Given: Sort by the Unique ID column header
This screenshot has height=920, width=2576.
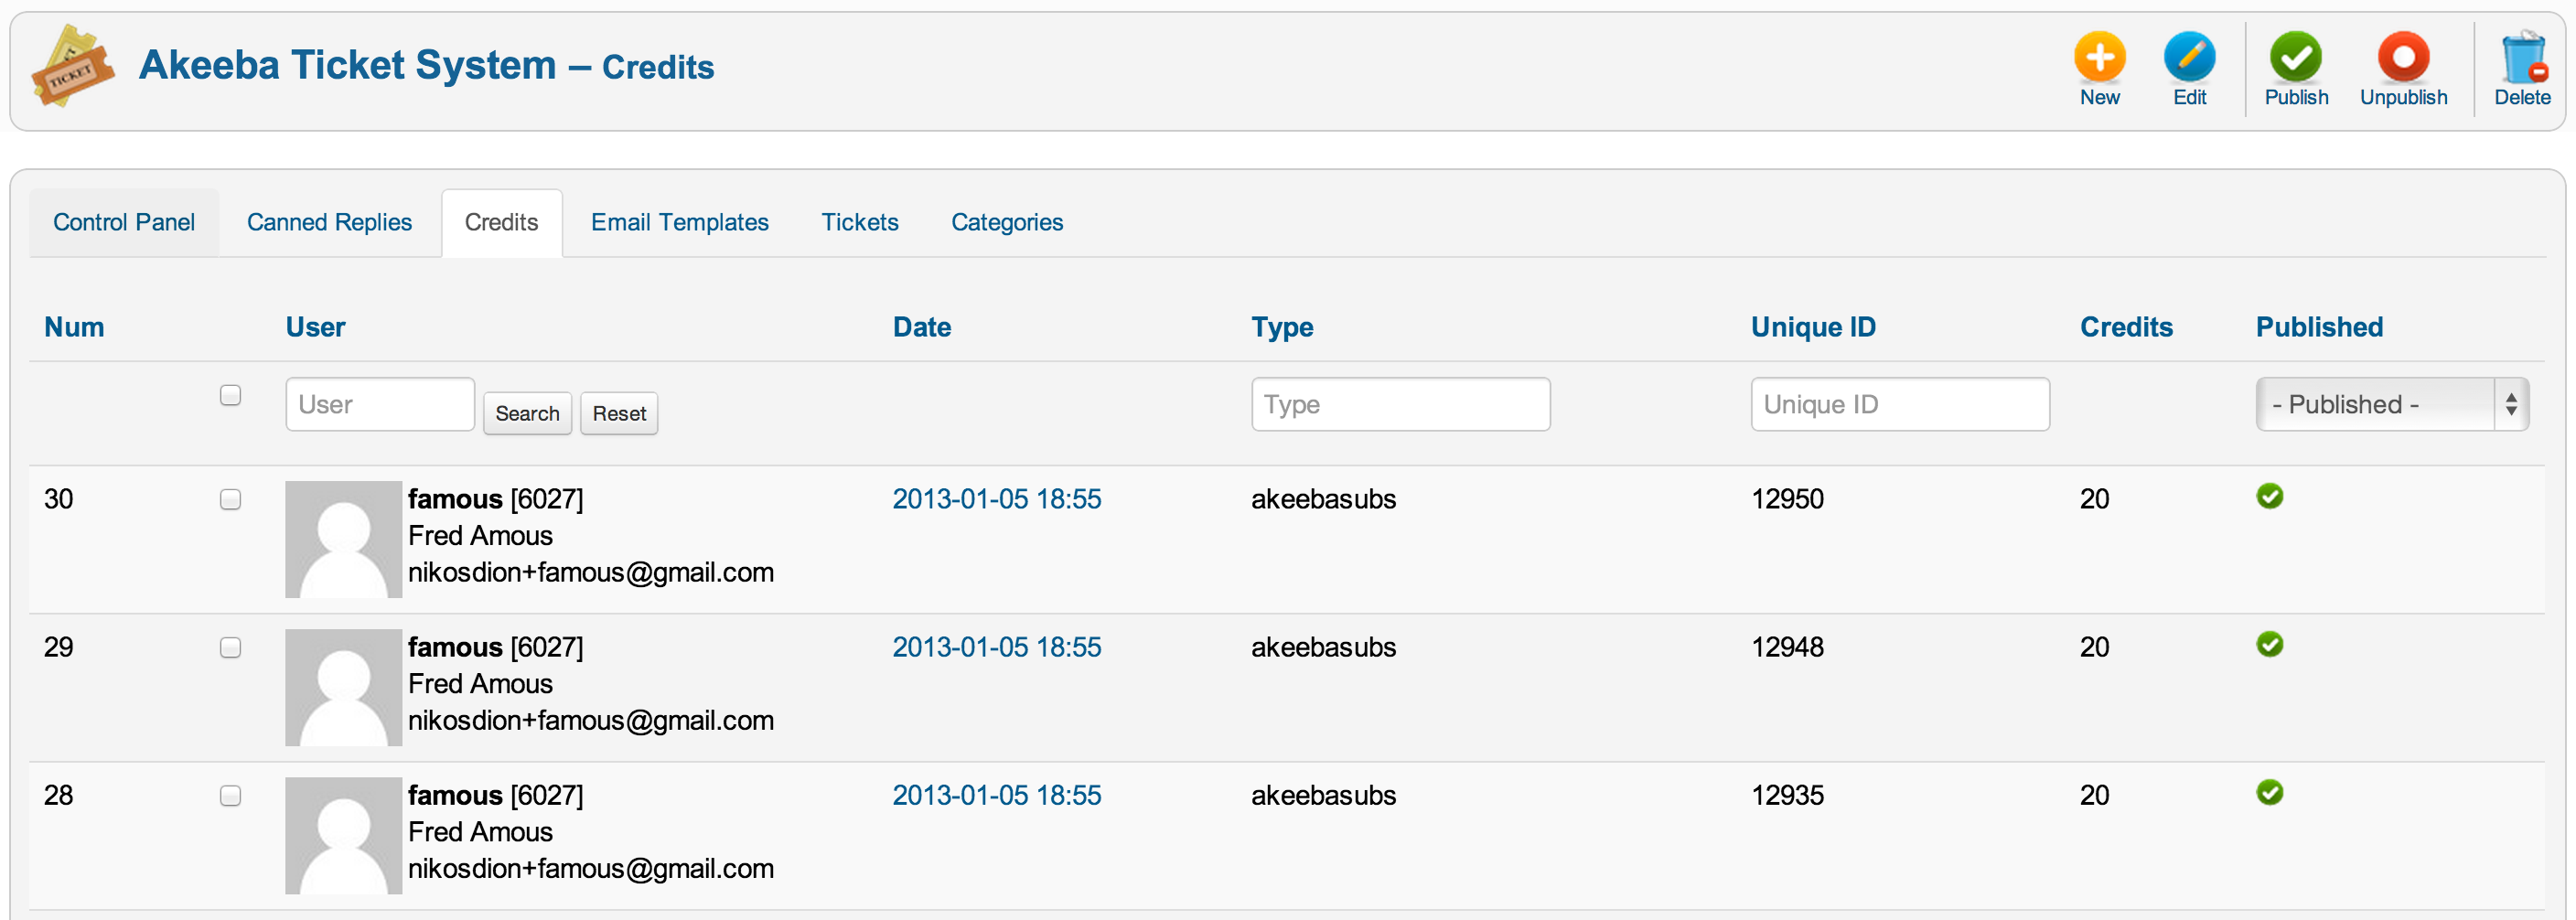Looking at the screenshot, I should [1813, 327].
